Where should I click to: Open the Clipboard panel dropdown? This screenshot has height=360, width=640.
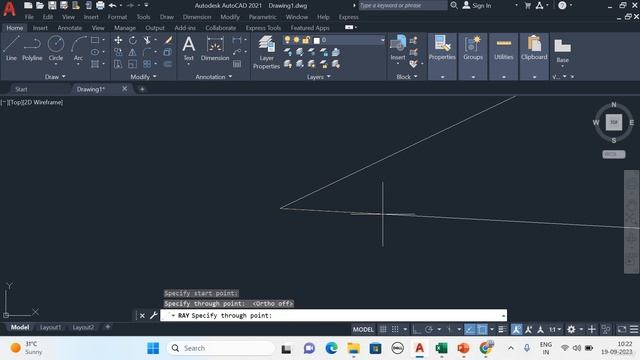(x=534, y=77)
